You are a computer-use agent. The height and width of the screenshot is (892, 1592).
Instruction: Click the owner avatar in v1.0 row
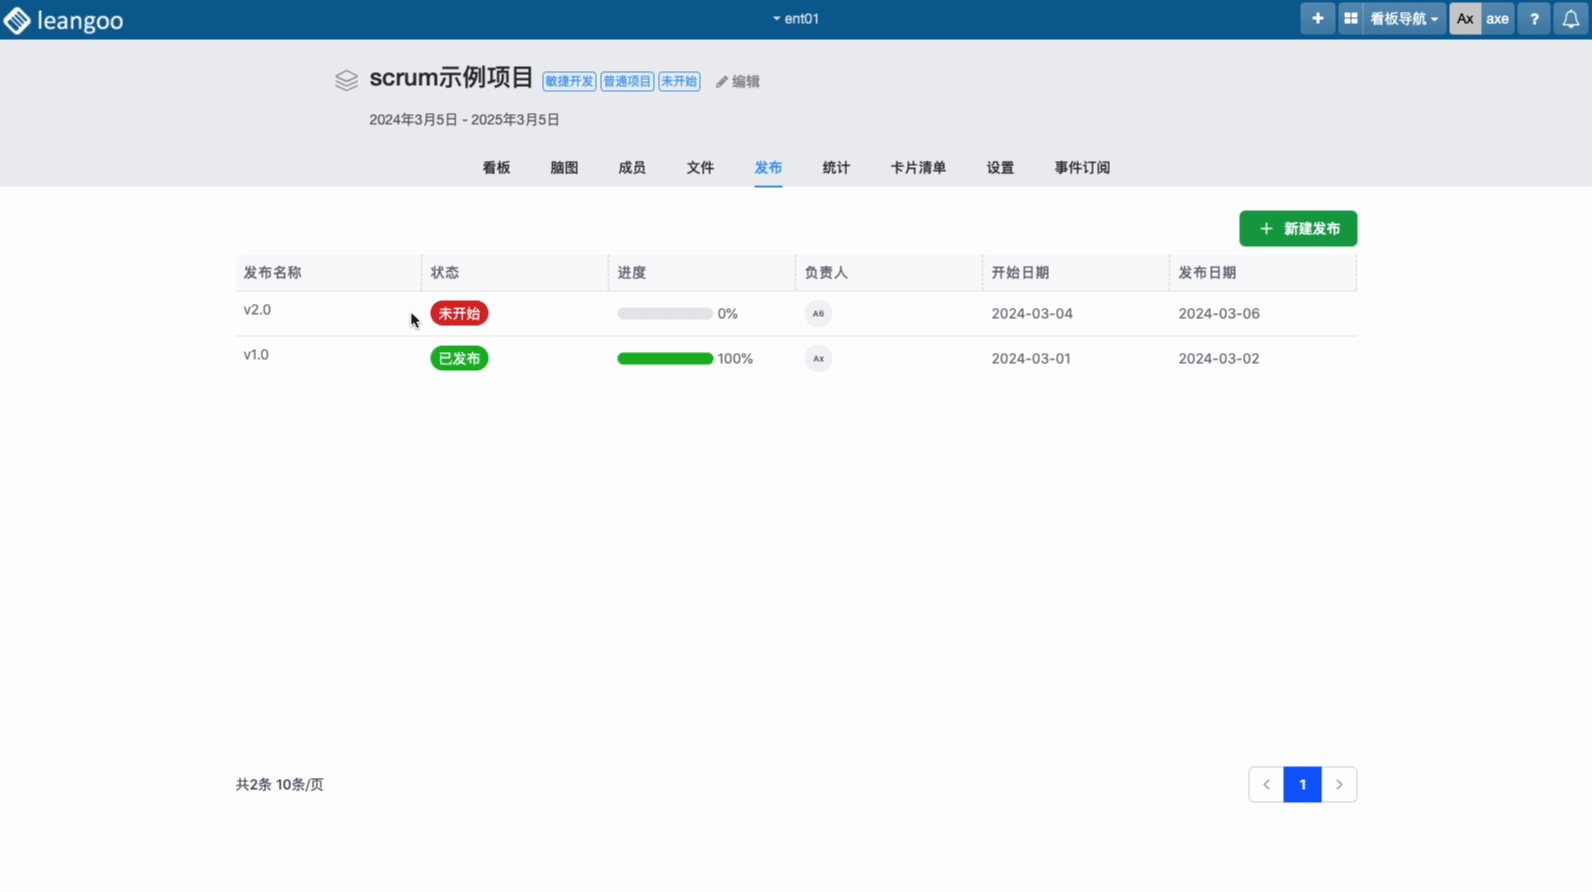(x=818, y=359)
